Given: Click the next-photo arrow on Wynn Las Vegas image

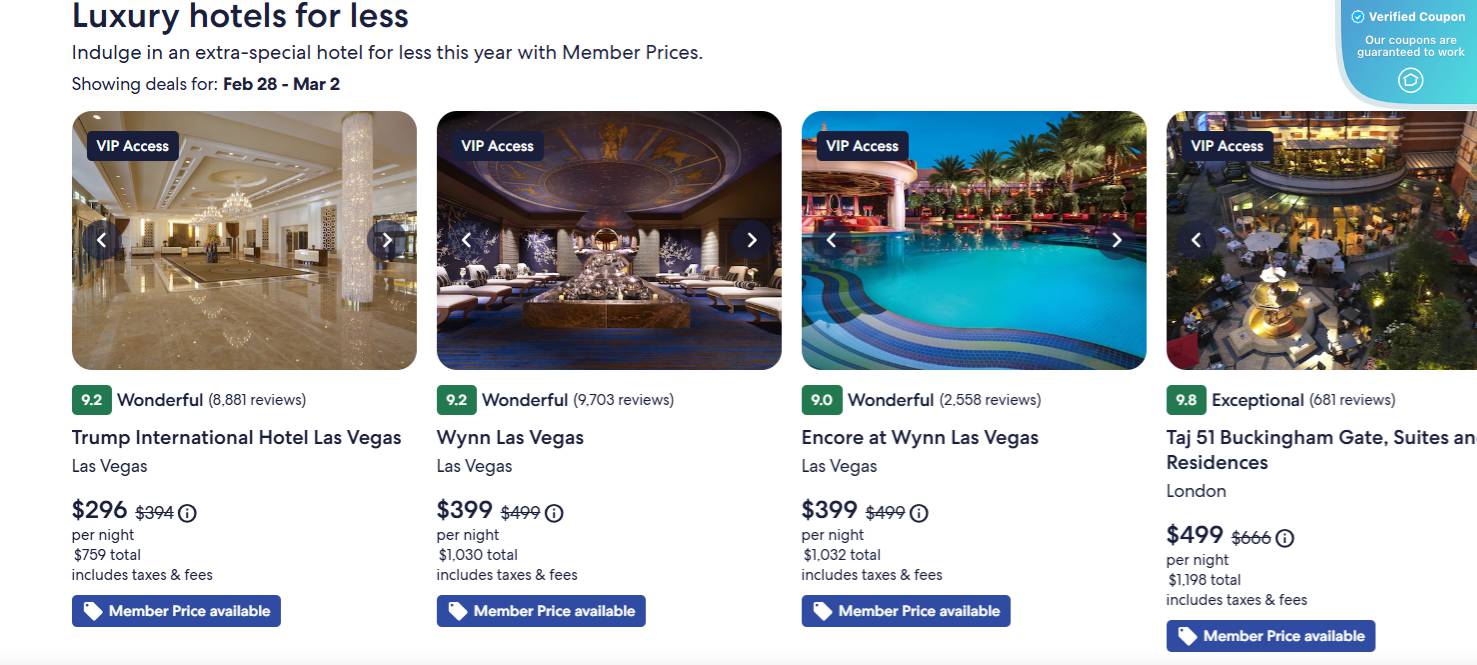Looking at the screenshot, I should pos(751,240).
